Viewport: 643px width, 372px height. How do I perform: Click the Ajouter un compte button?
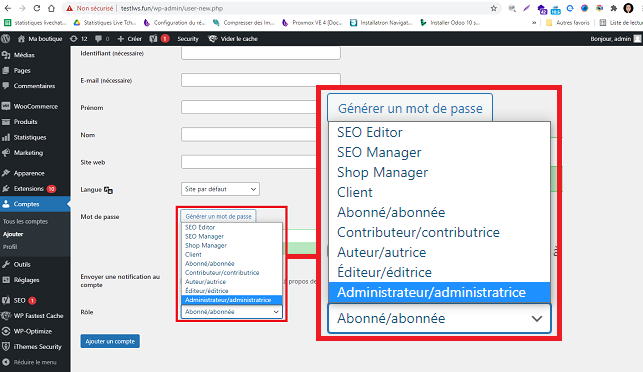click(110, 341)
